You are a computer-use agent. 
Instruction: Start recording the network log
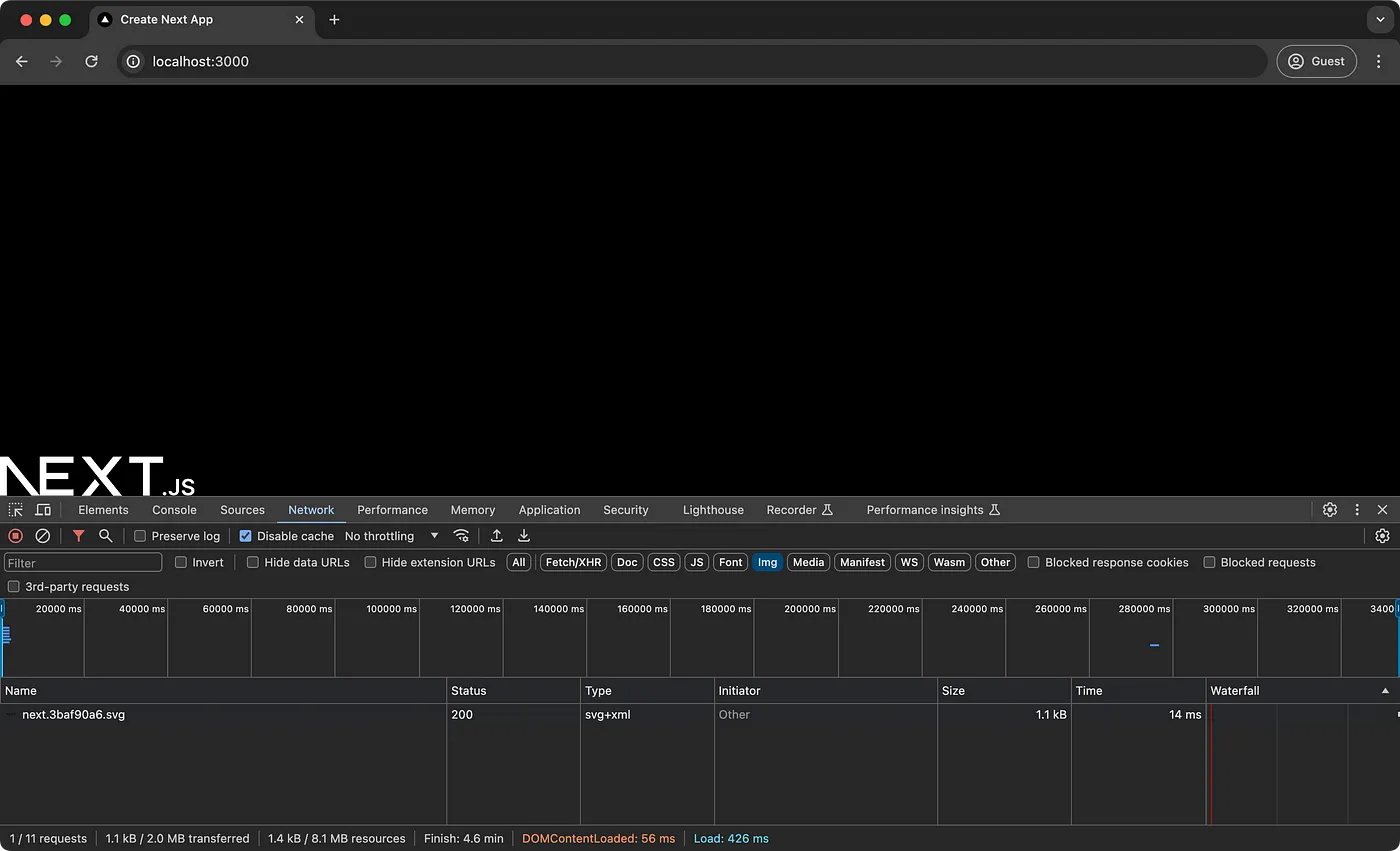[x=15, y=536]
